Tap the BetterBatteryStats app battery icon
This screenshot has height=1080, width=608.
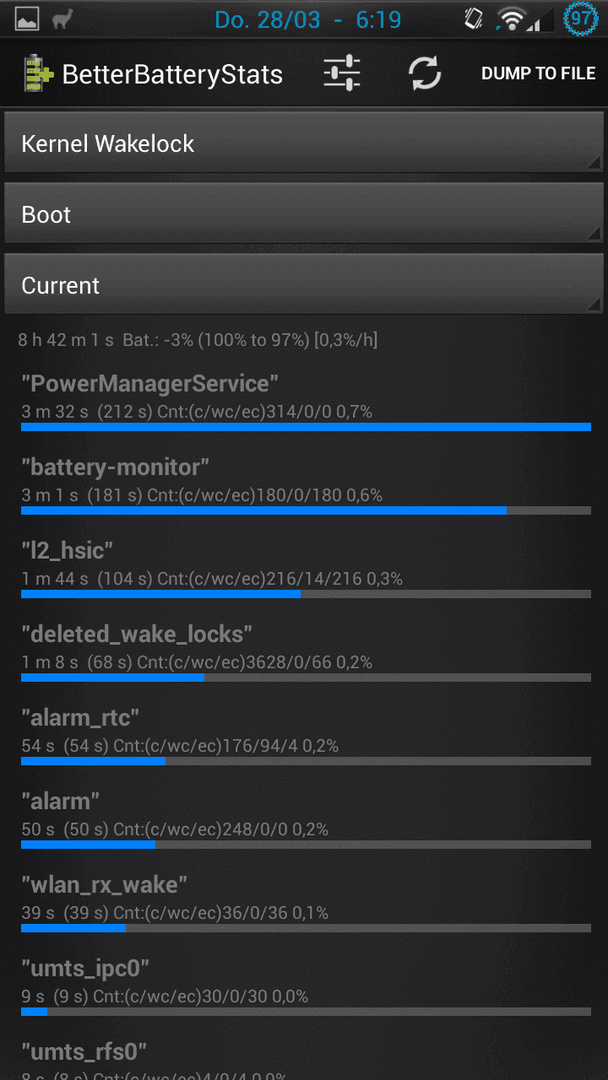point(37,74)
